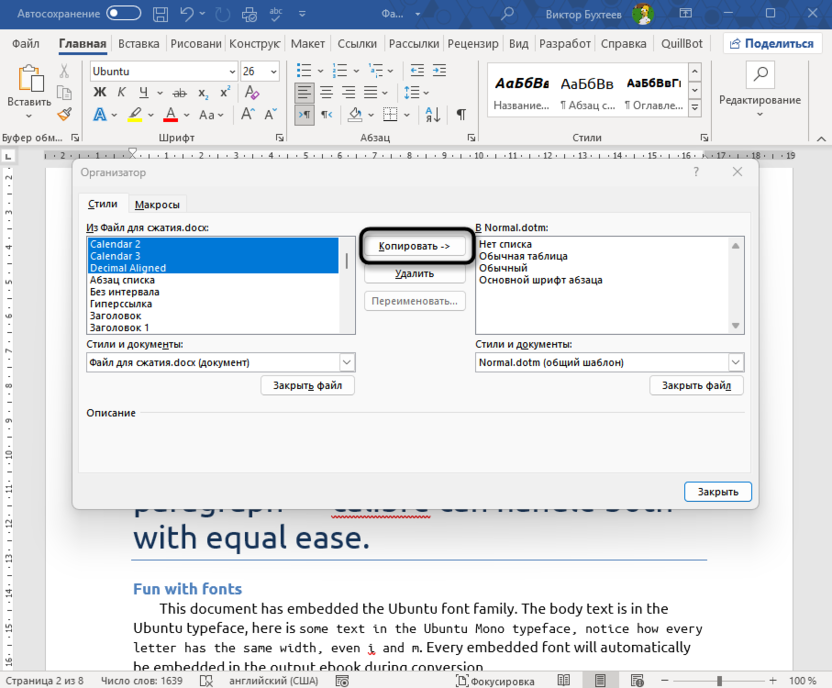Center-align text using the ribbon icon

[328, 92]
